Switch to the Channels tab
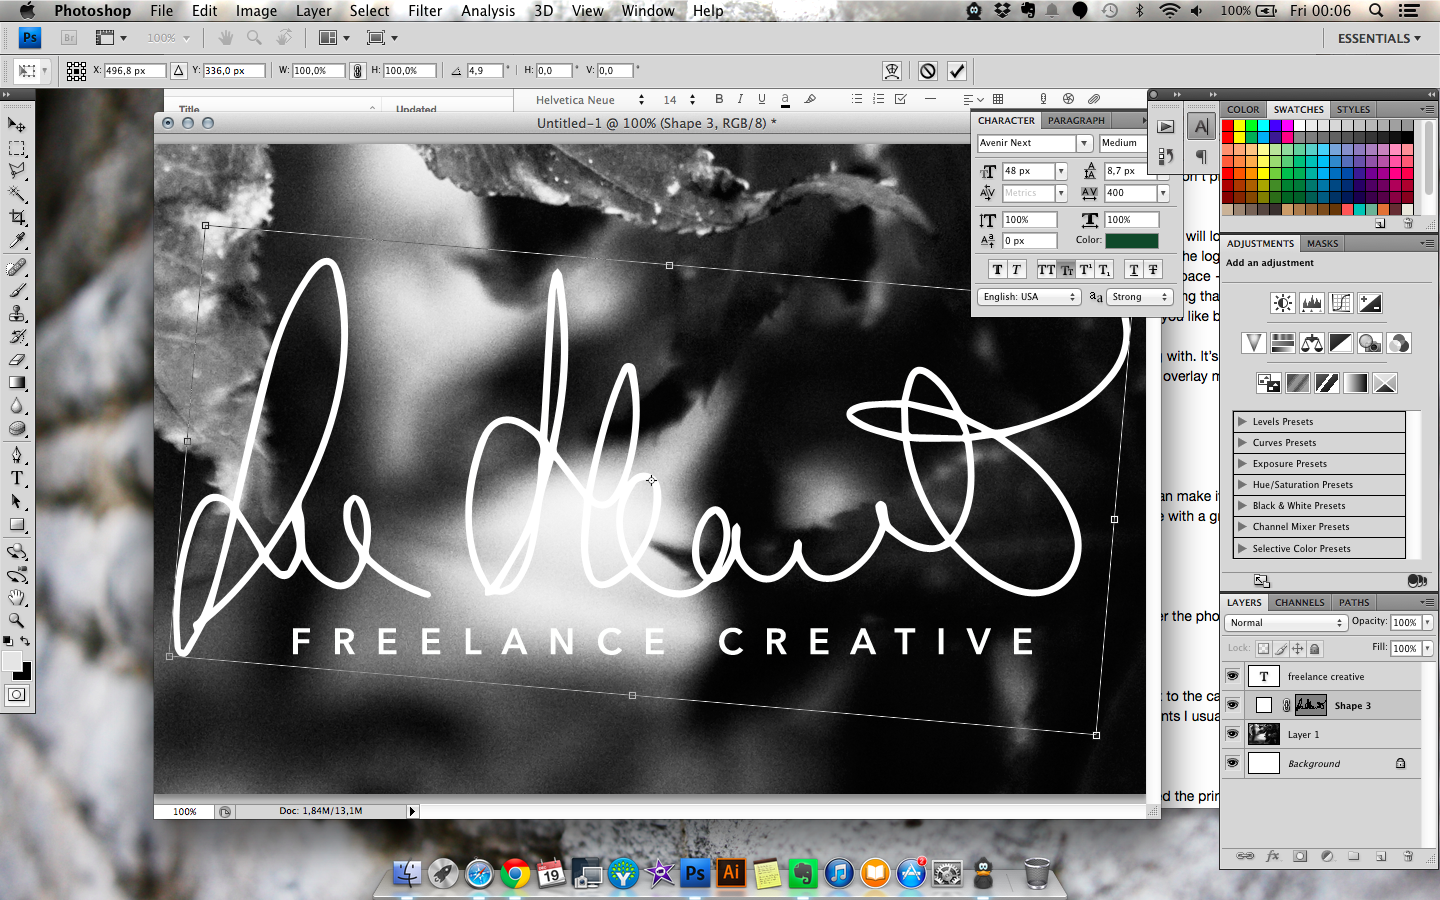The width and height of the screenshot is (1440, 900). click(1299, 602)
